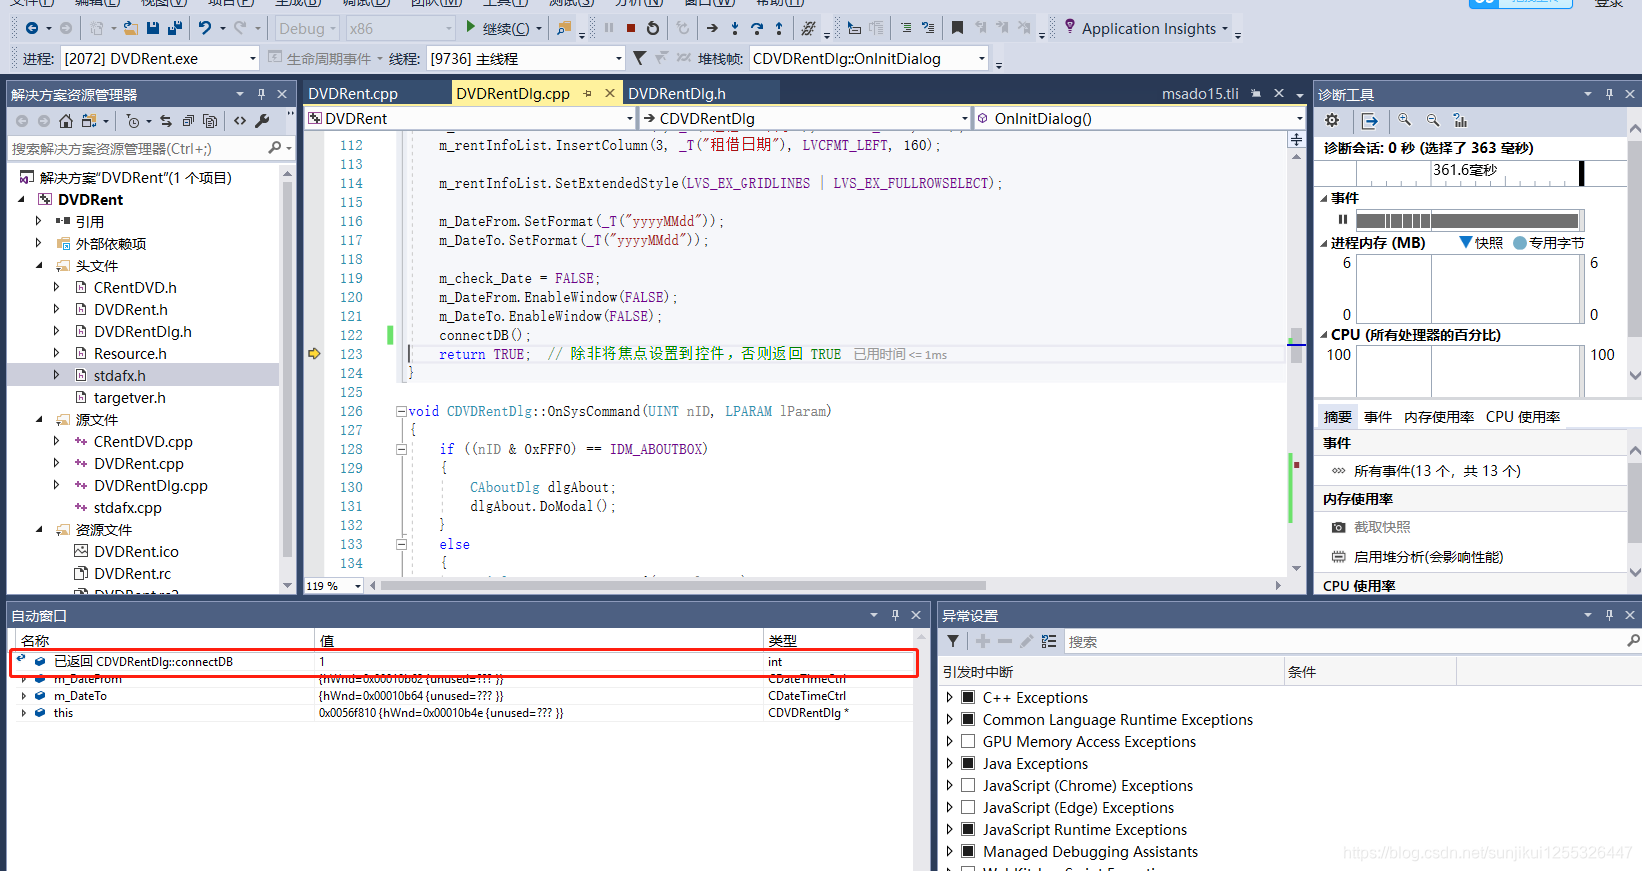The image size is (1642, 871).
Task: Stop debugging with the red square
Action: point(631,28)
